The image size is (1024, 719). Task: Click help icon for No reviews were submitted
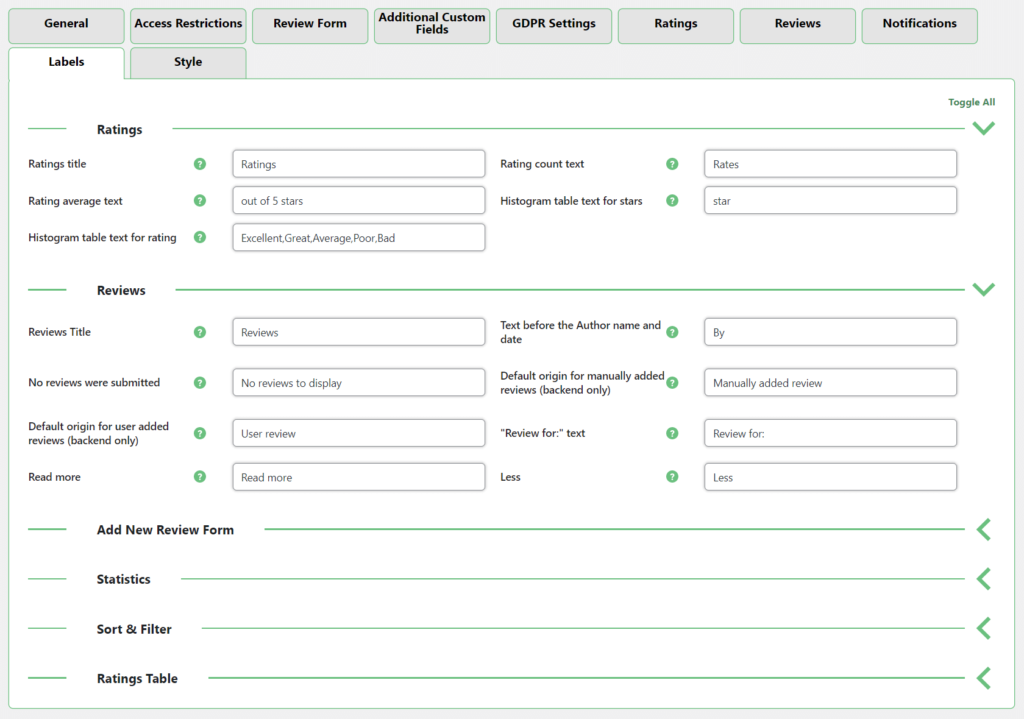click(x=200, y=382)
